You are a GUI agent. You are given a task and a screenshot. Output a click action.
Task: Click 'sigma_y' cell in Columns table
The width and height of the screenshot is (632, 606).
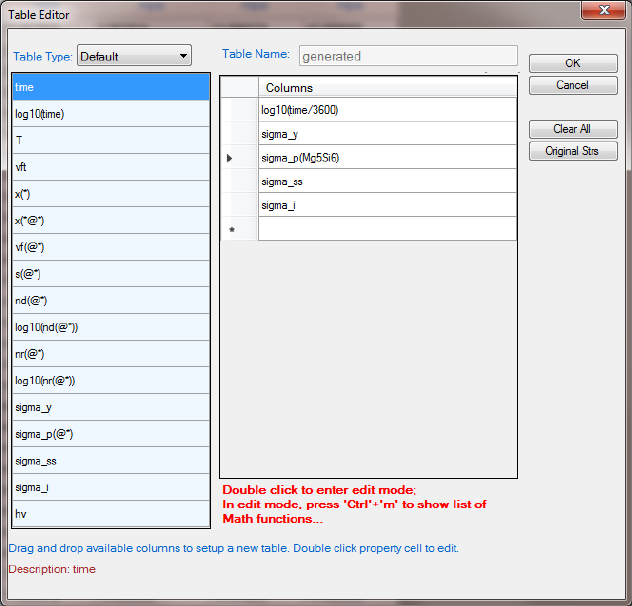pyautogui.click(x=387, y=134)
